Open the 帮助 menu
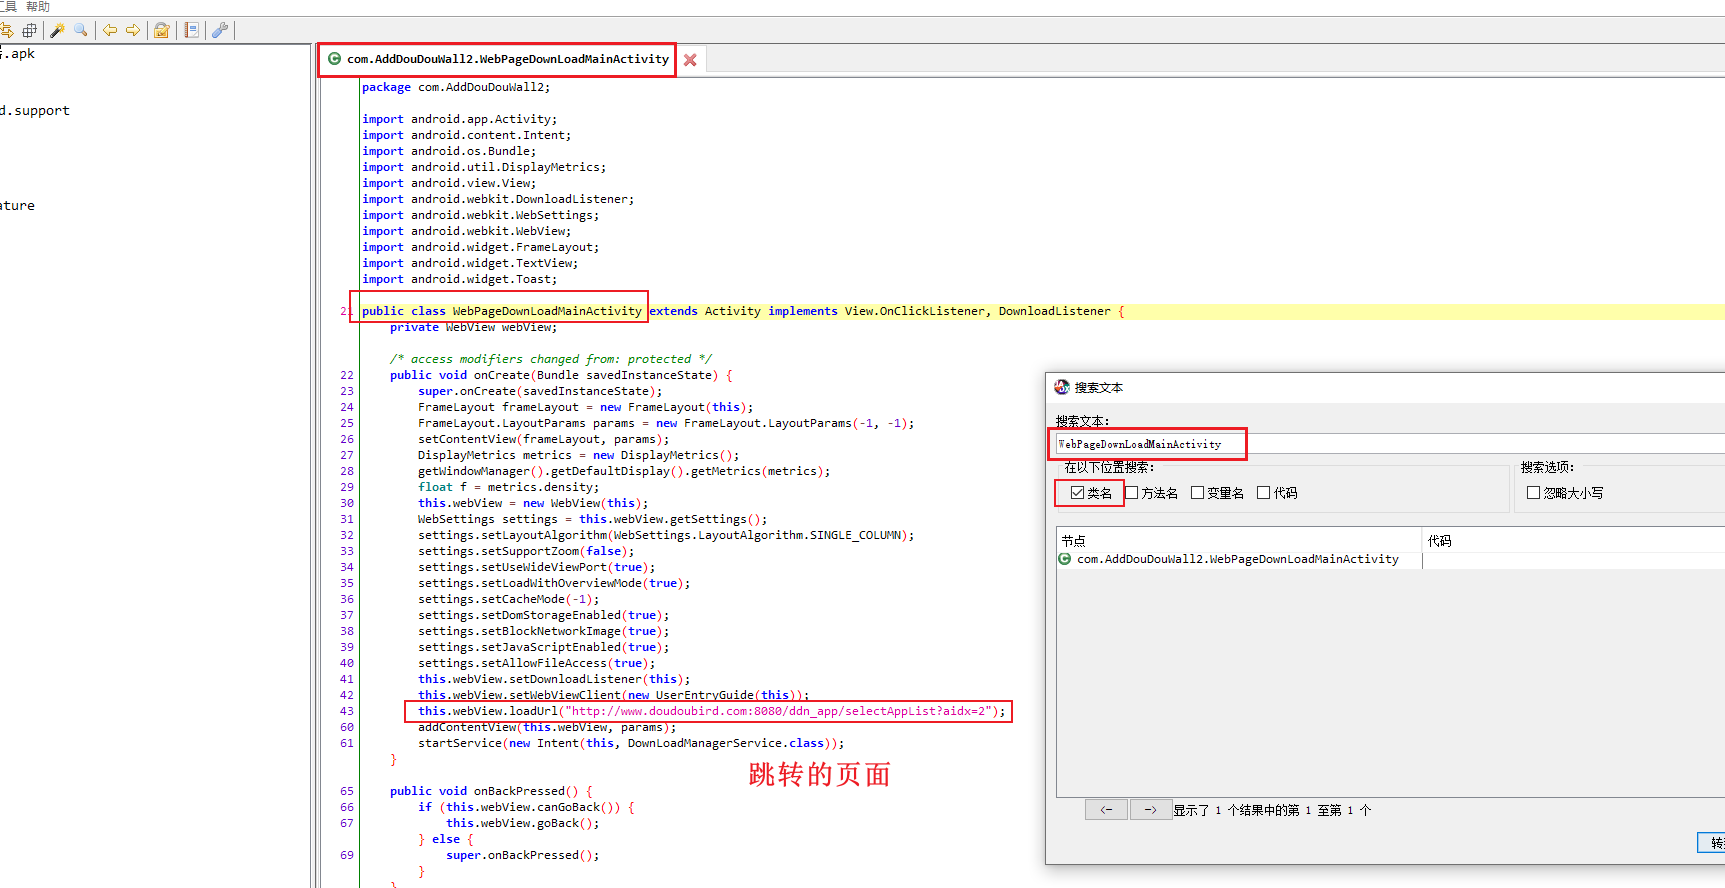The width and height of the screenshot is (1725, 888). point(38,7)
